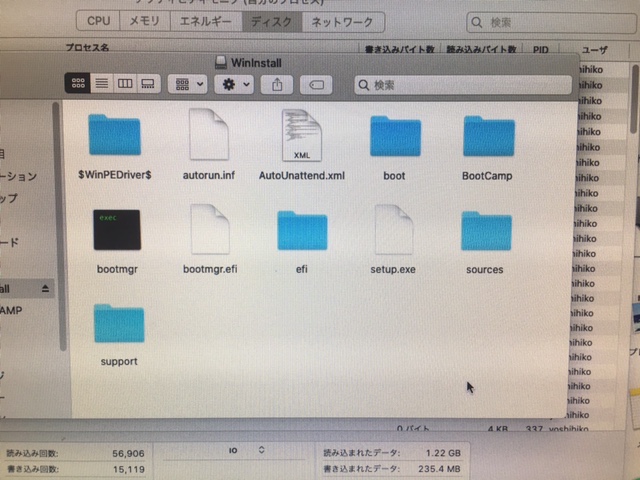640x480 pixels.
Task: Open the group-by arrangement dropdown
Action: (187, 84)
